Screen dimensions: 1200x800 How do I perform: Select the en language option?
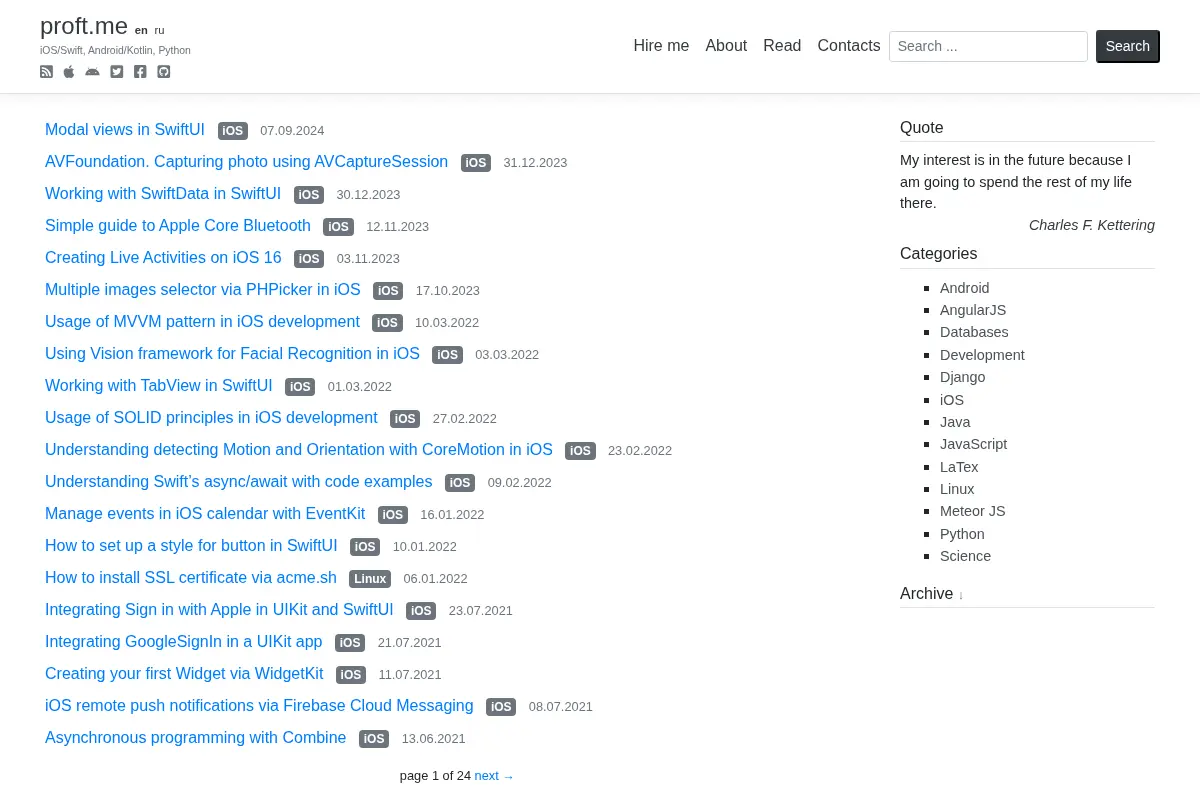click(141, 30)
